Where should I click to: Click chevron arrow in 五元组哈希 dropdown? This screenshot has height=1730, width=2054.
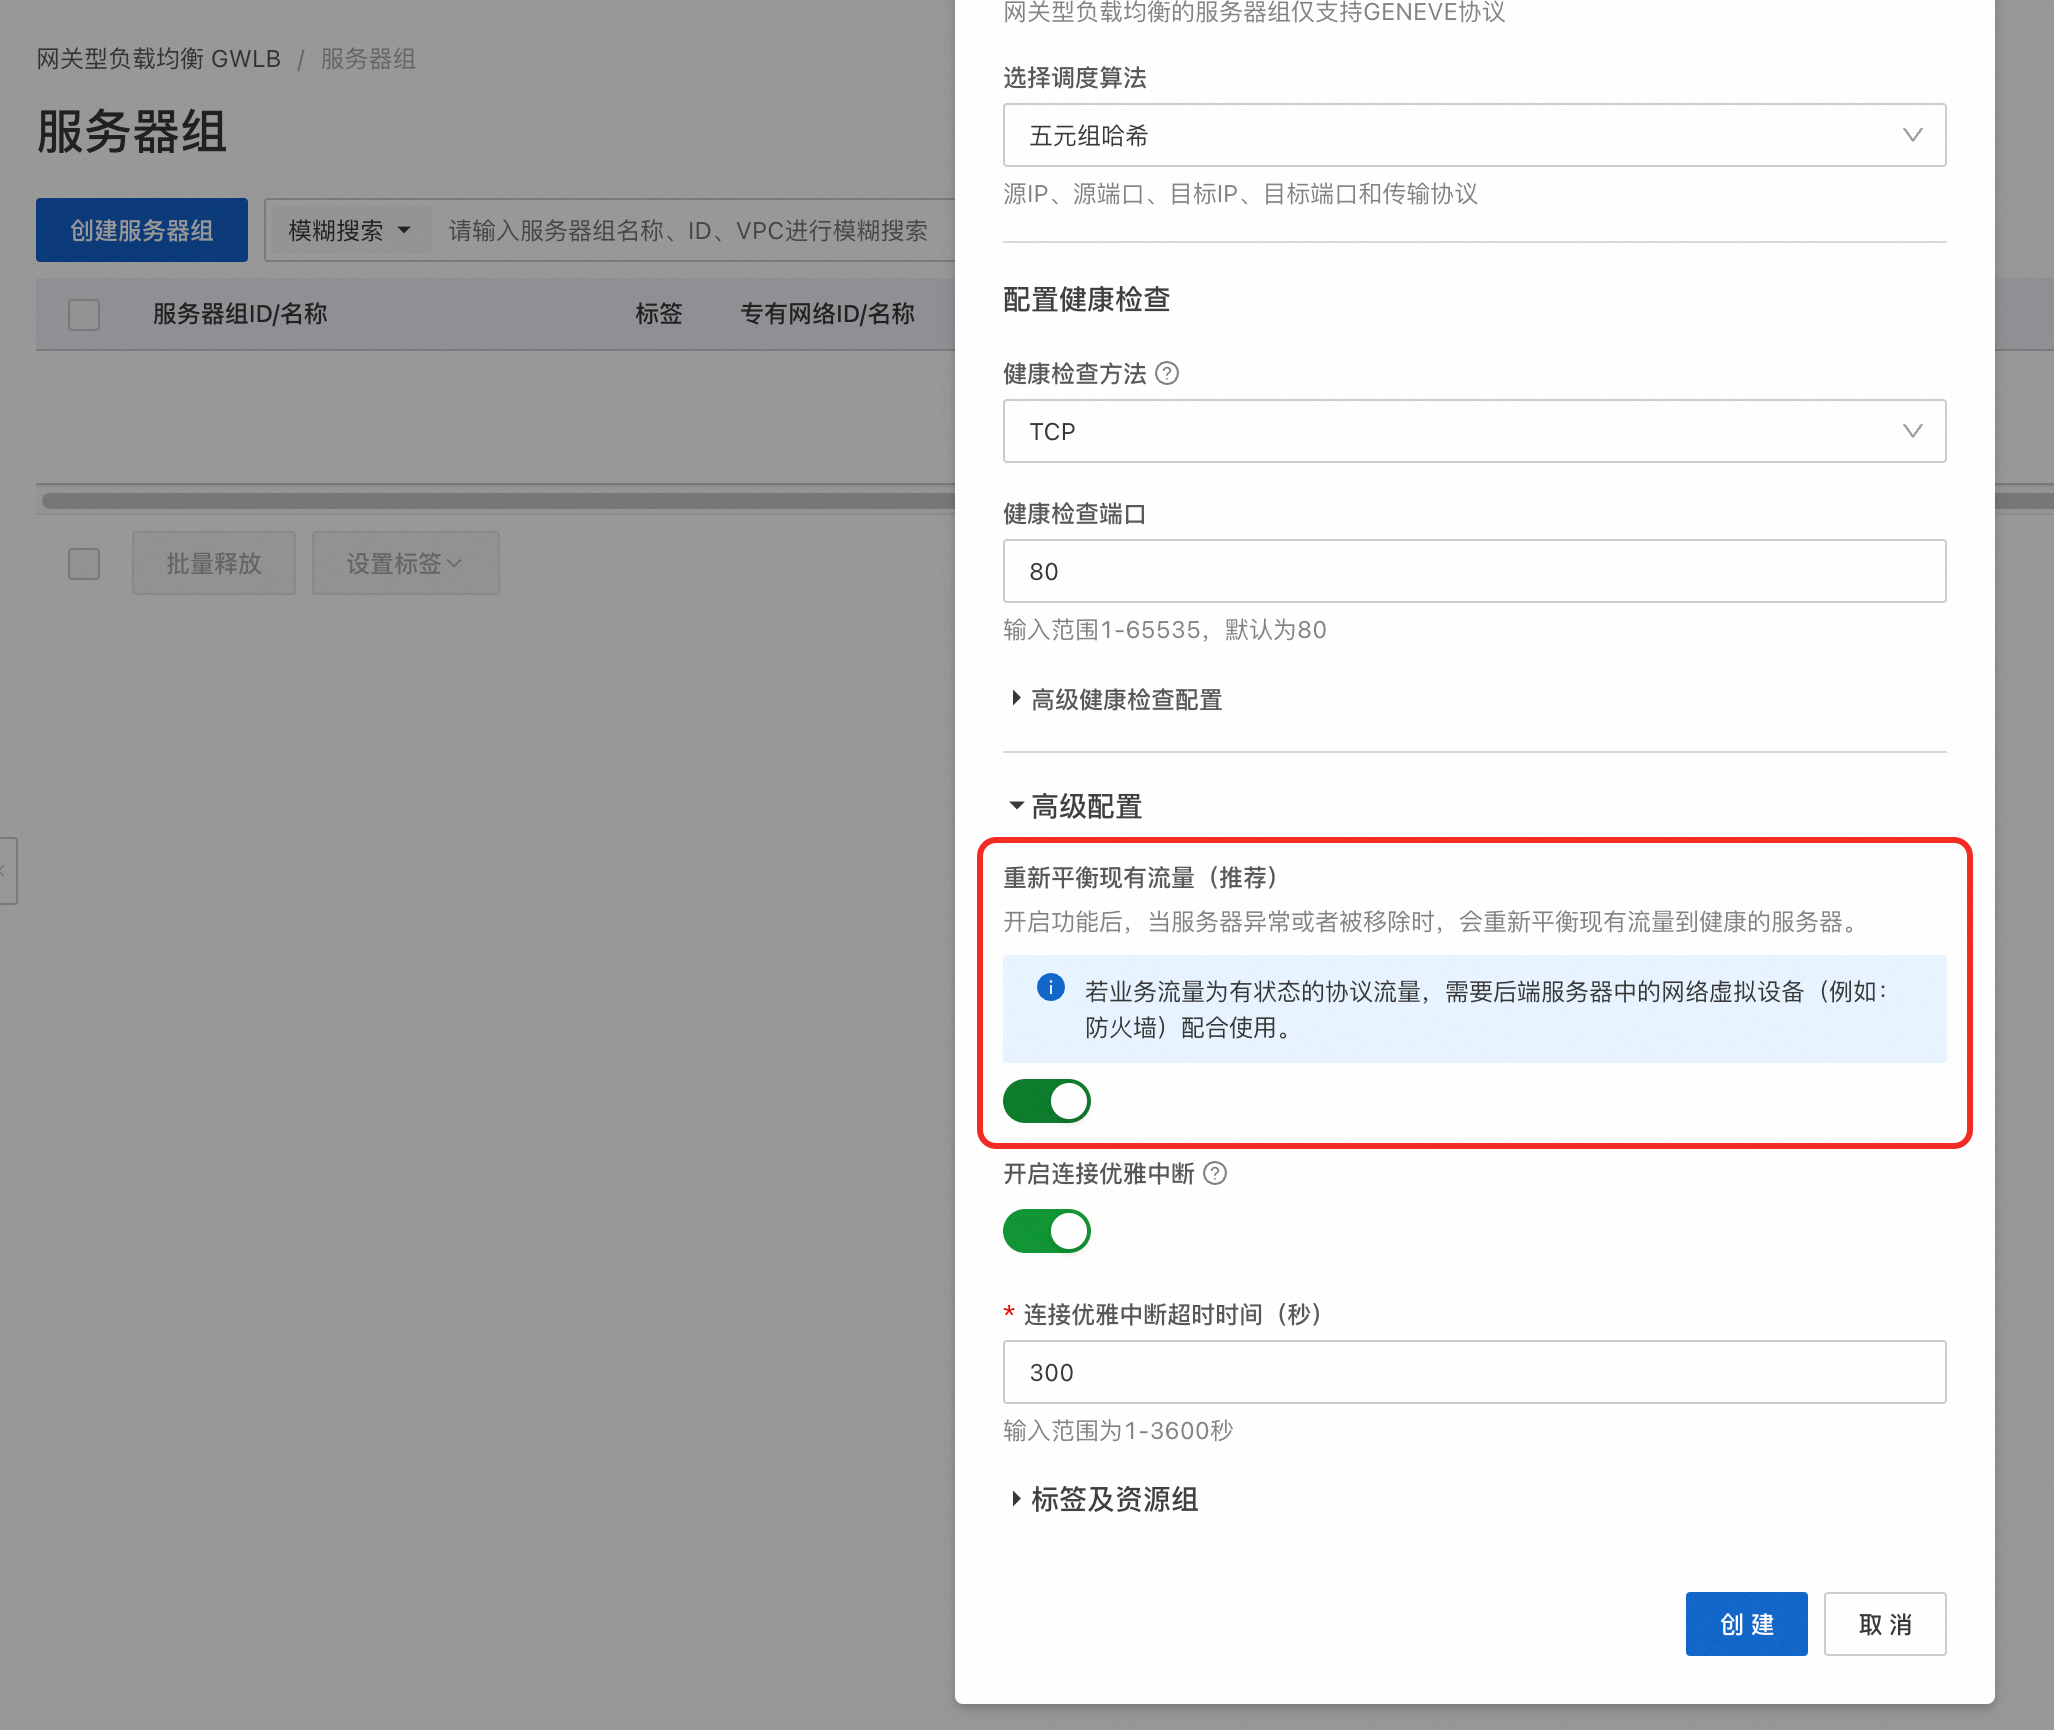[x=1912, y=135]
